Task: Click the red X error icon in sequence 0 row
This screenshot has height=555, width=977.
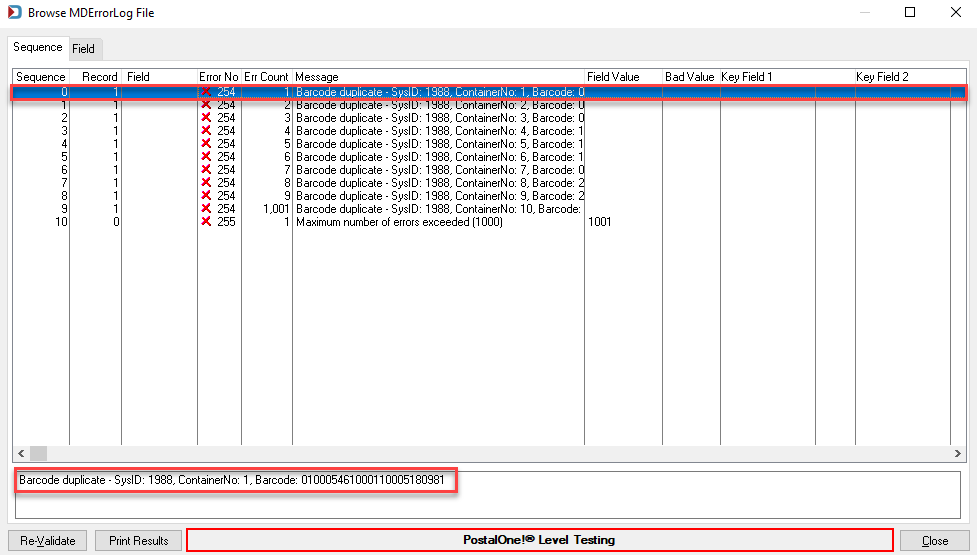Action: [x=206, y=92]
